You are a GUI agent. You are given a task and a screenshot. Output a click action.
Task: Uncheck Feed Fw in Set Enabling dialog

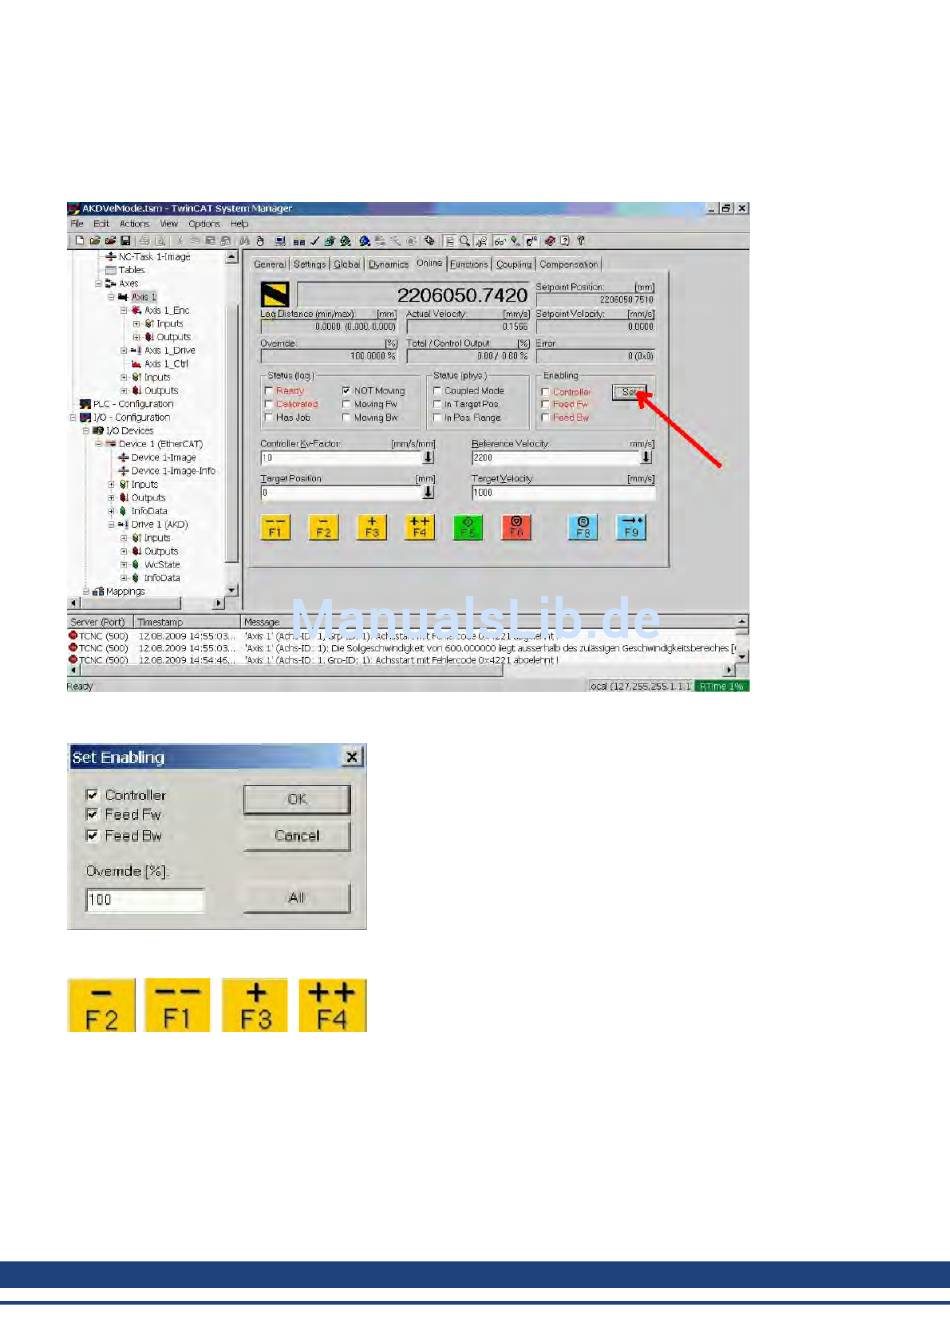click(x=92, y=815)
